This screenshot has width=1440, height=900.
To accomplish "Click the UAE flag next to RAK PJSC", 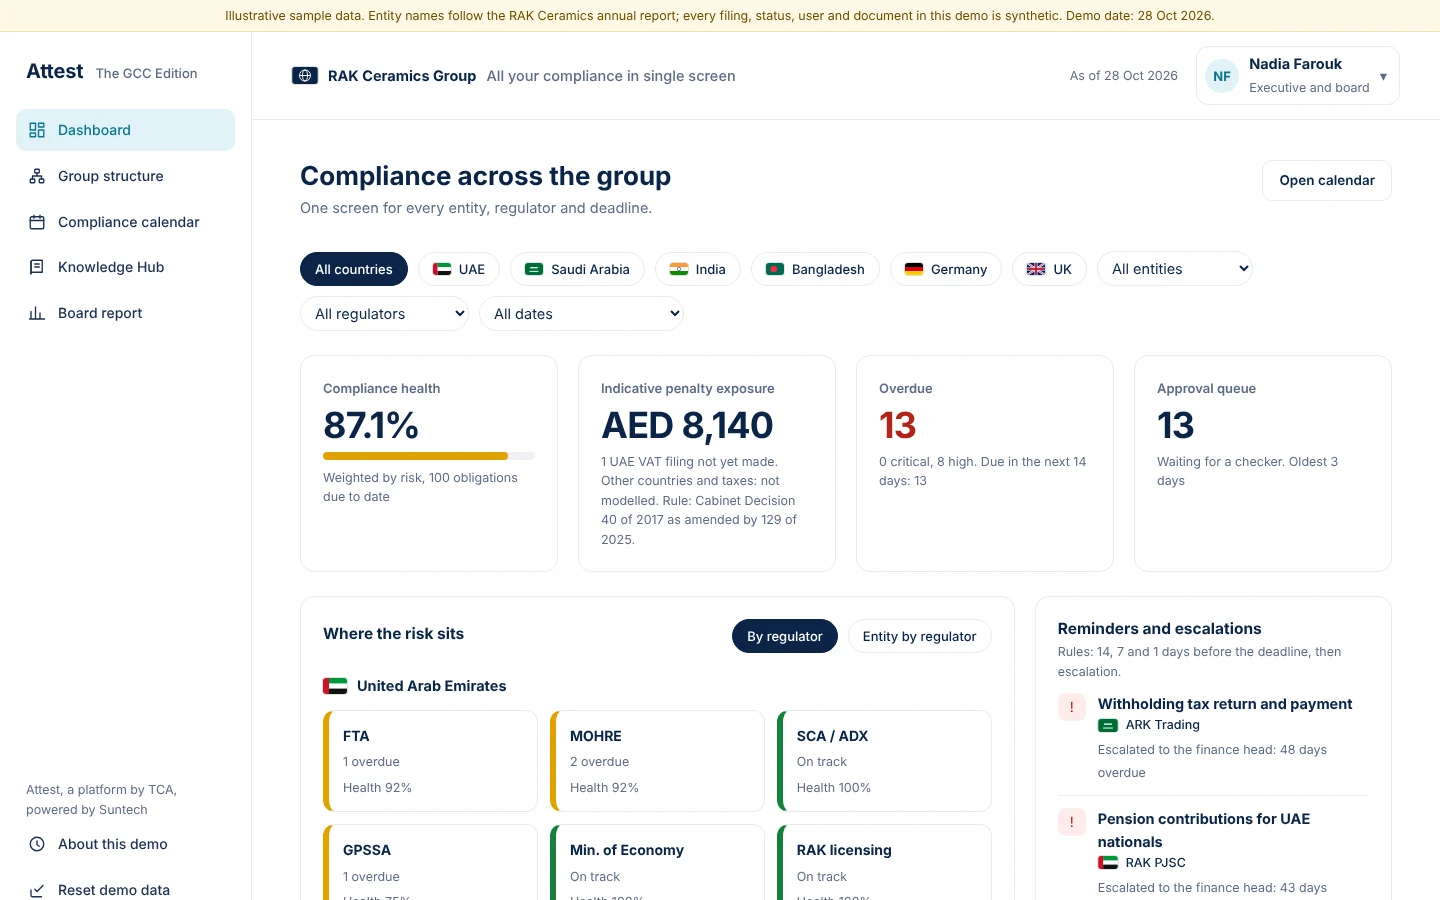I will tap(1108, 863).
